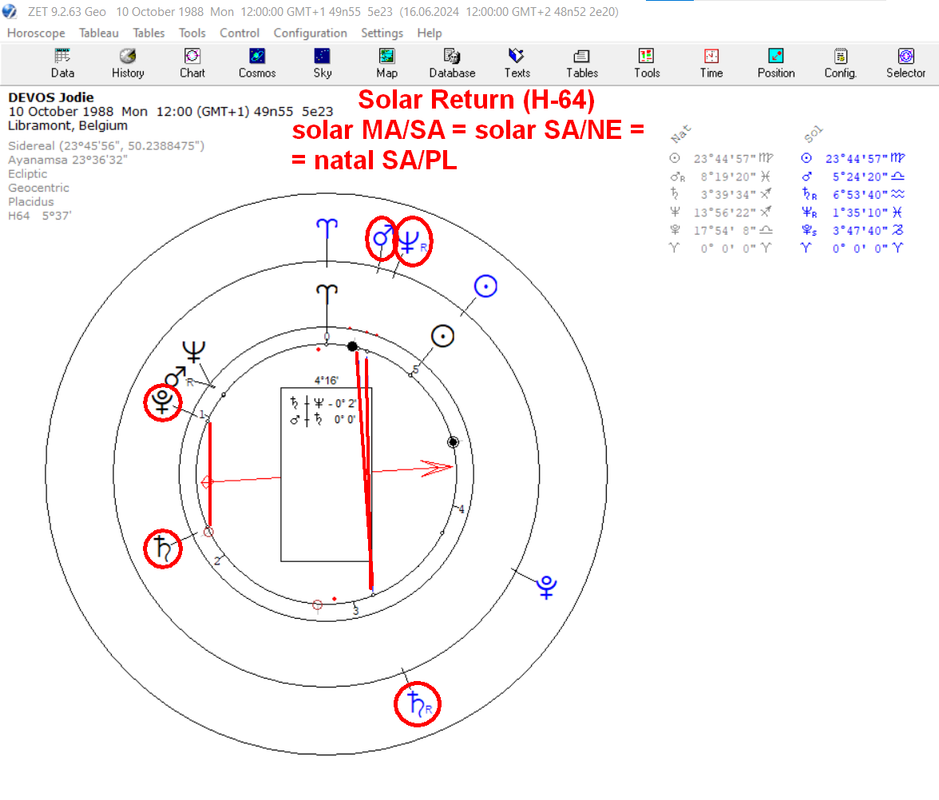939x800 pixels.
Task: Click the blue solar Sun glyph on outer ring
Action: click(x=486, y=286)
